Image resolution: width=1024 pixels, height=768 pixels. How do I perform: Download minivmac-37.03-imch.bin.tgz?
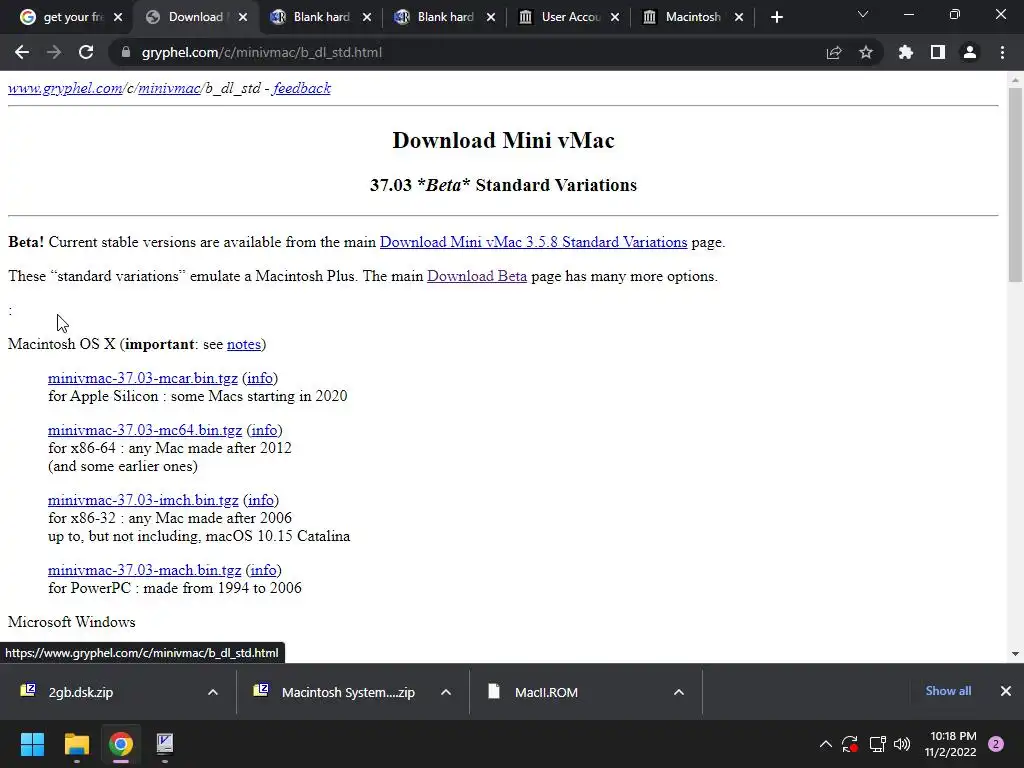point(143,500)
